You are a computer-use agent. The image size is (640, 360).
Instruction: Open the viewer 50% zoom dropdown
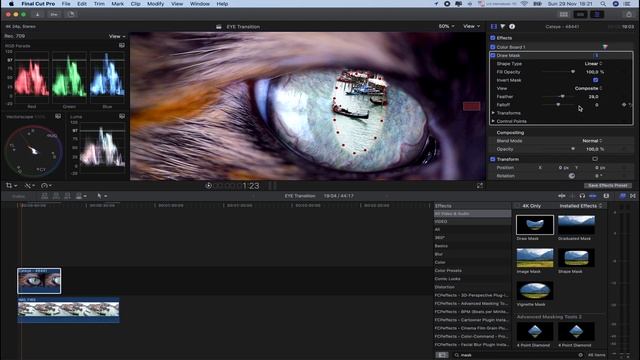click(446, 27)
